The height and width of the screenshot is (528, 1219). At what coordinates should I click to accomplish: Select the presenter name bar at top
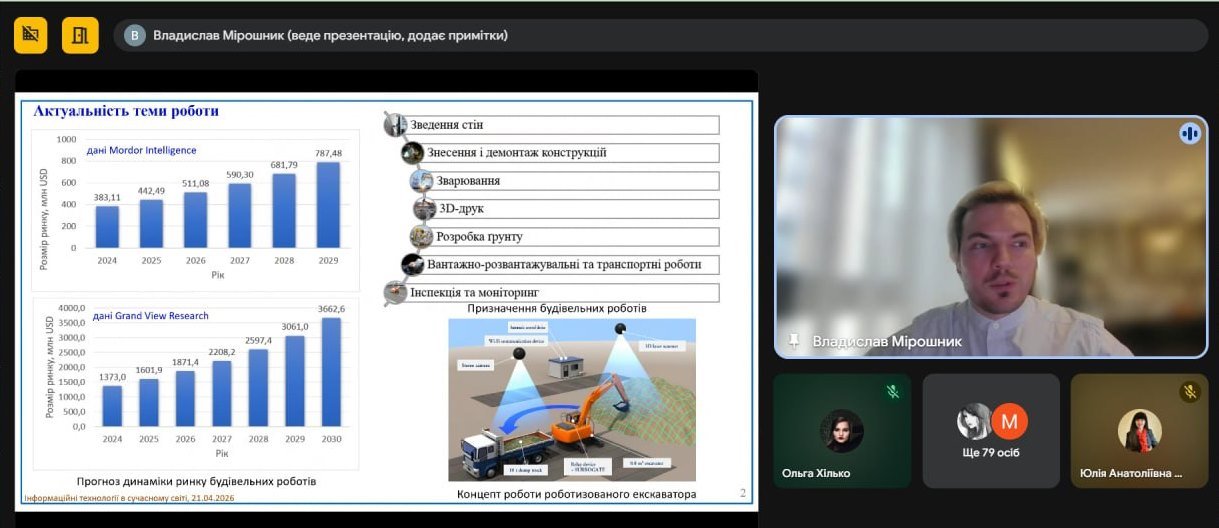(x=660, y=35)
